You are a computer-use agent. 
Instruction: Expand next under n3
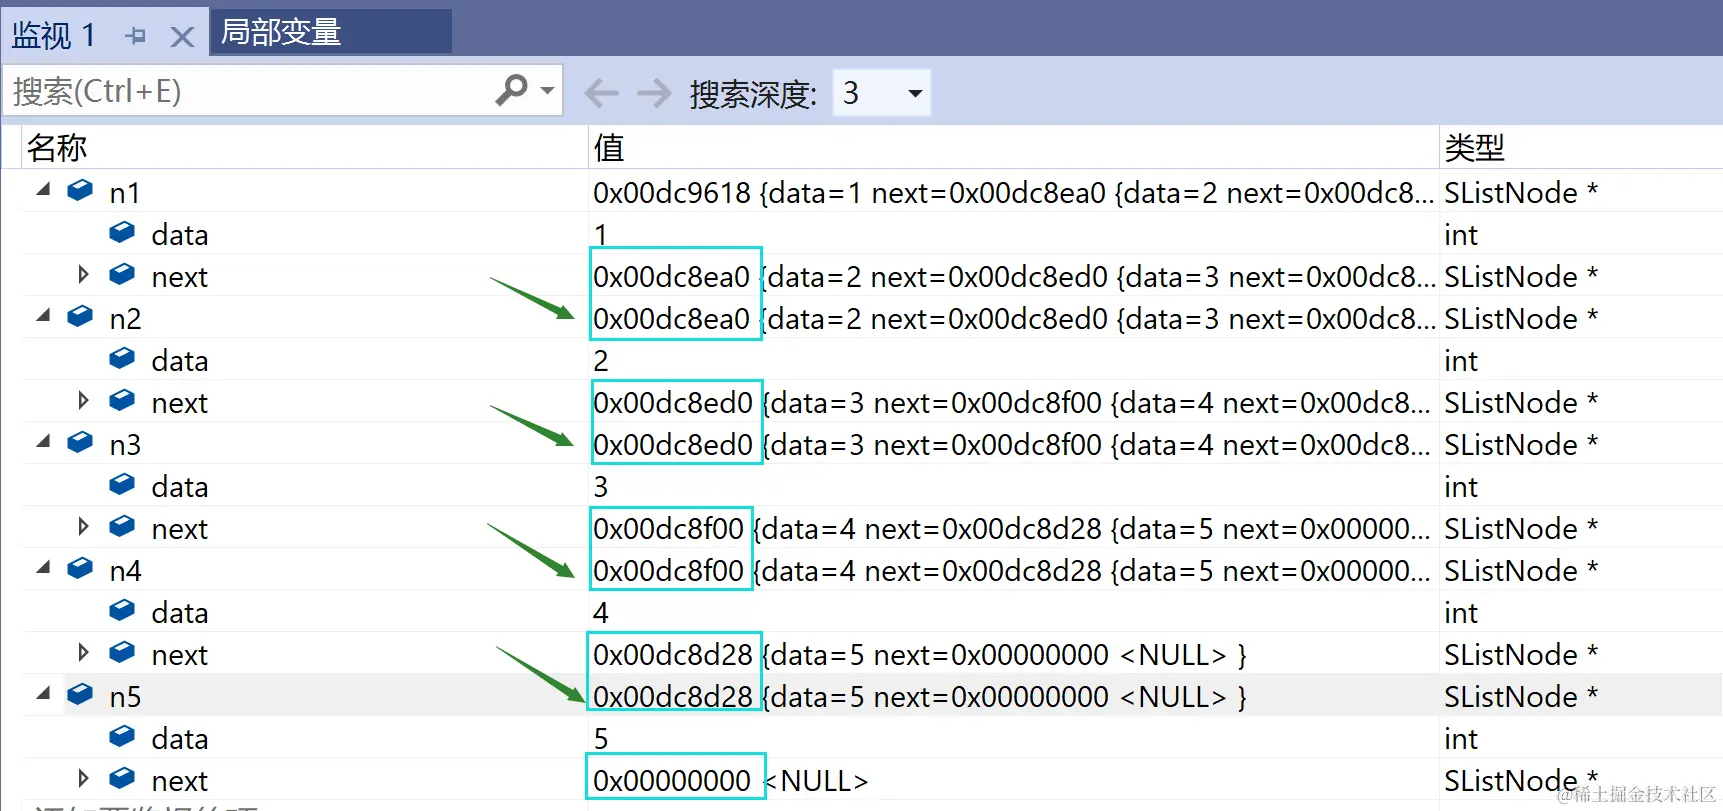click(x=83, y=526)
